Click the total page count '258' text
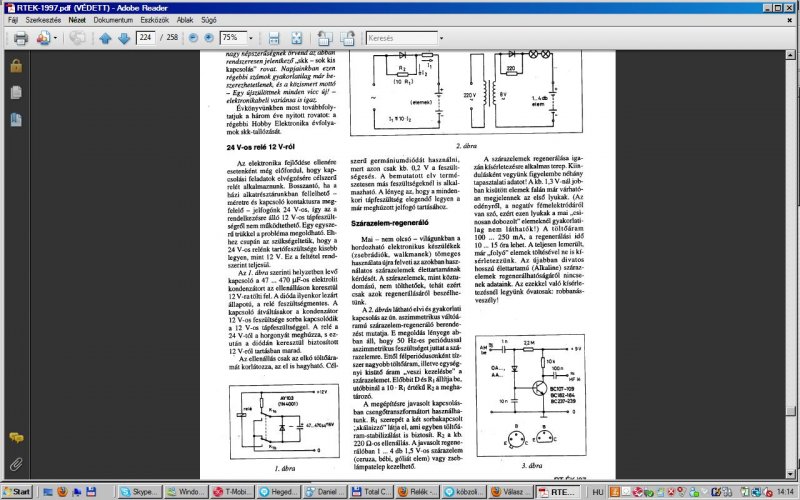 172,38
